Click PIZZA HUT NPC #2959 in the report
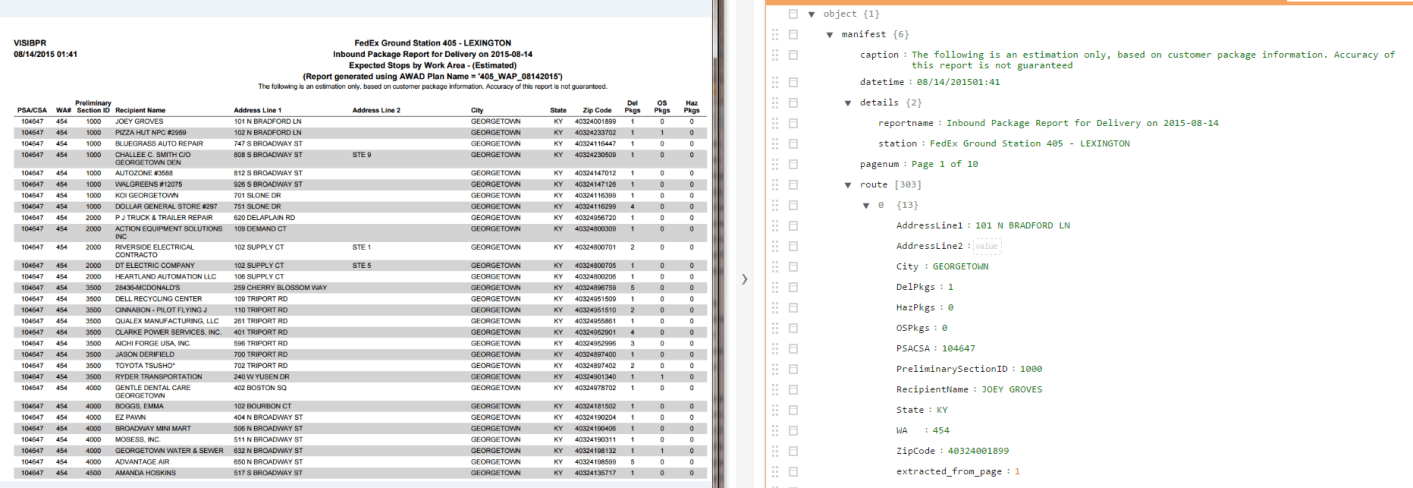This screenshot has width=1413, height=488. point(151,132)
